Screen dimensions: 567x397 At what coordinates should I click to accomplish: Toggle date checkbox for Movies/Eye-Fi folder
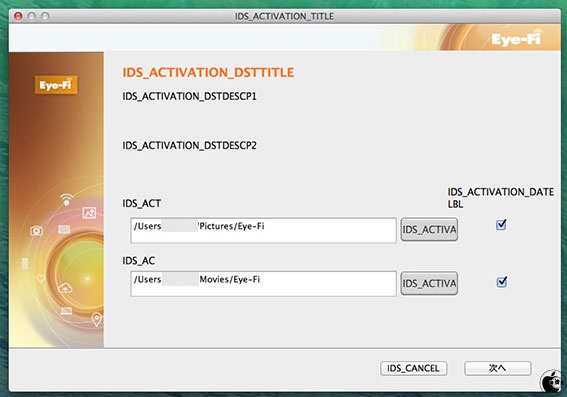(x=502, y=282)
